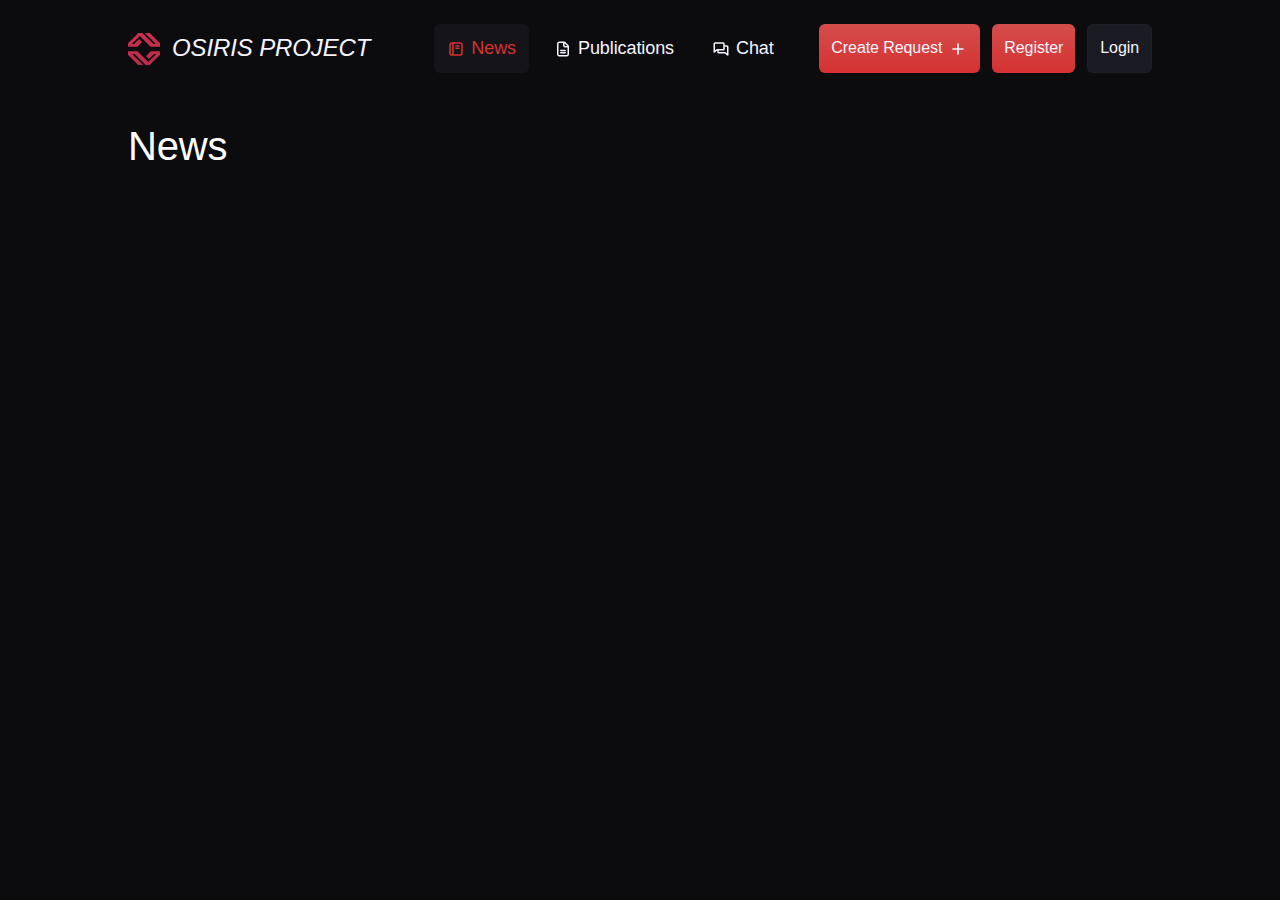
Task: Click the News page heading
Action: (178, 147)
